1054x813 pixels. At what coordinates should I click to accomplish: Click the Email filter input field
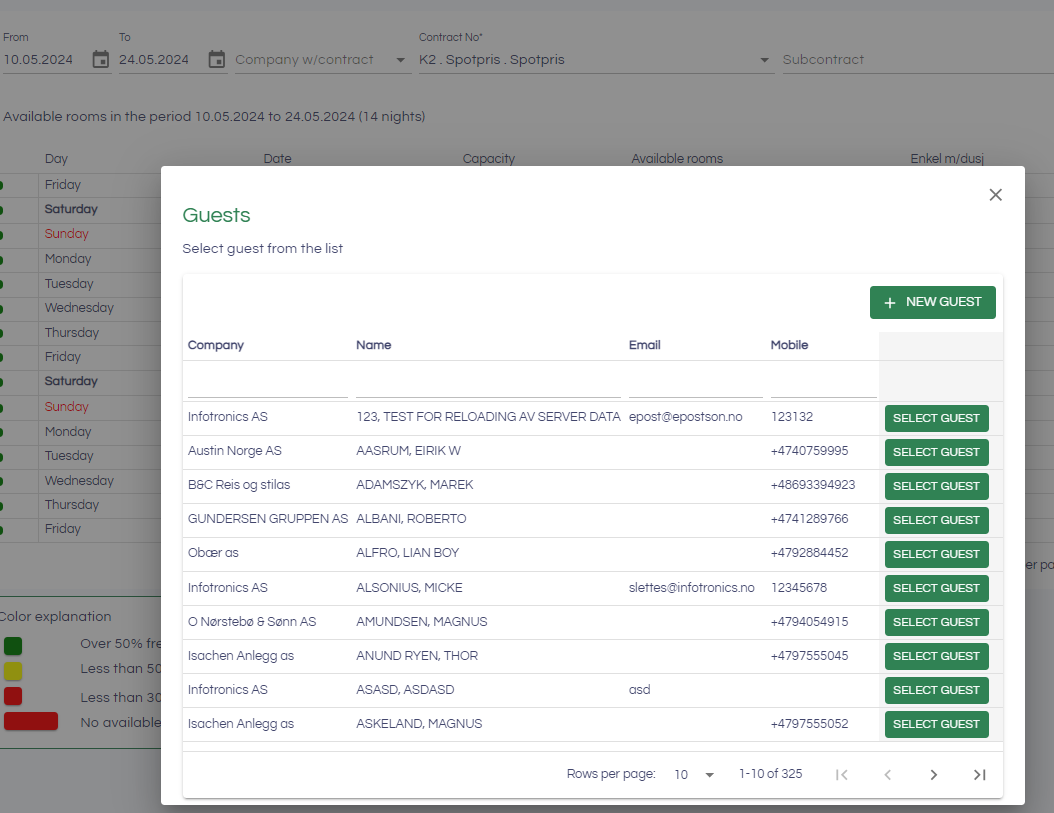(x=695, y=385)
